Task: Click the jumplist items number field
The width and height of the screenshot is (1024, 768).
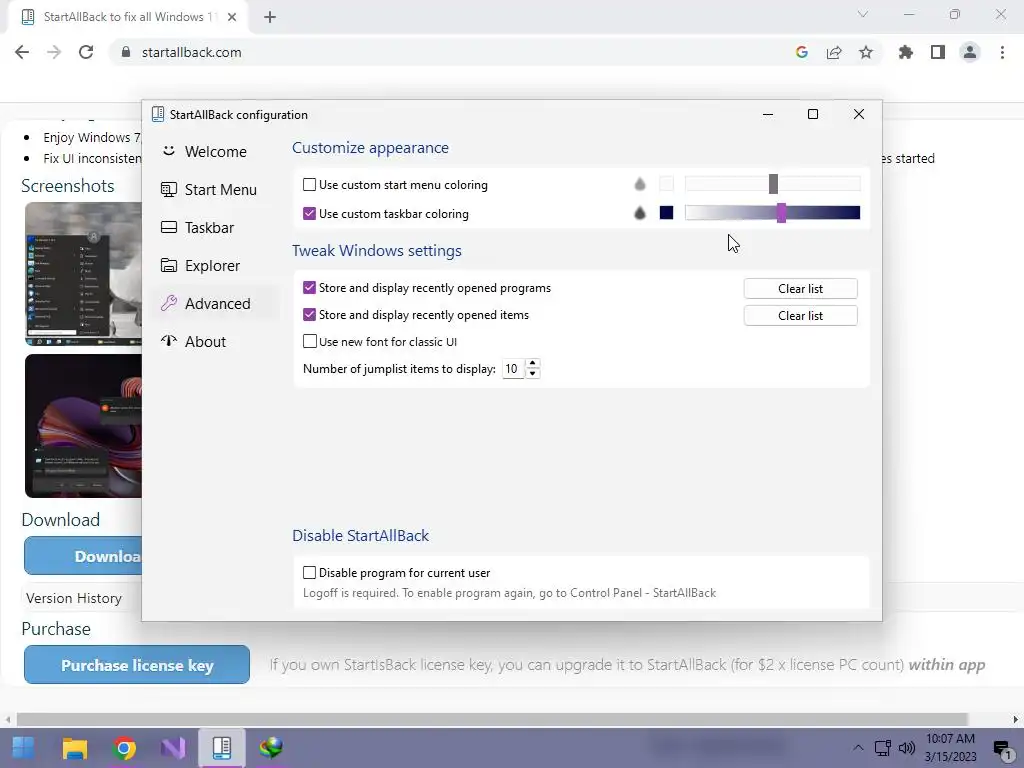Action: coord(513,369)
